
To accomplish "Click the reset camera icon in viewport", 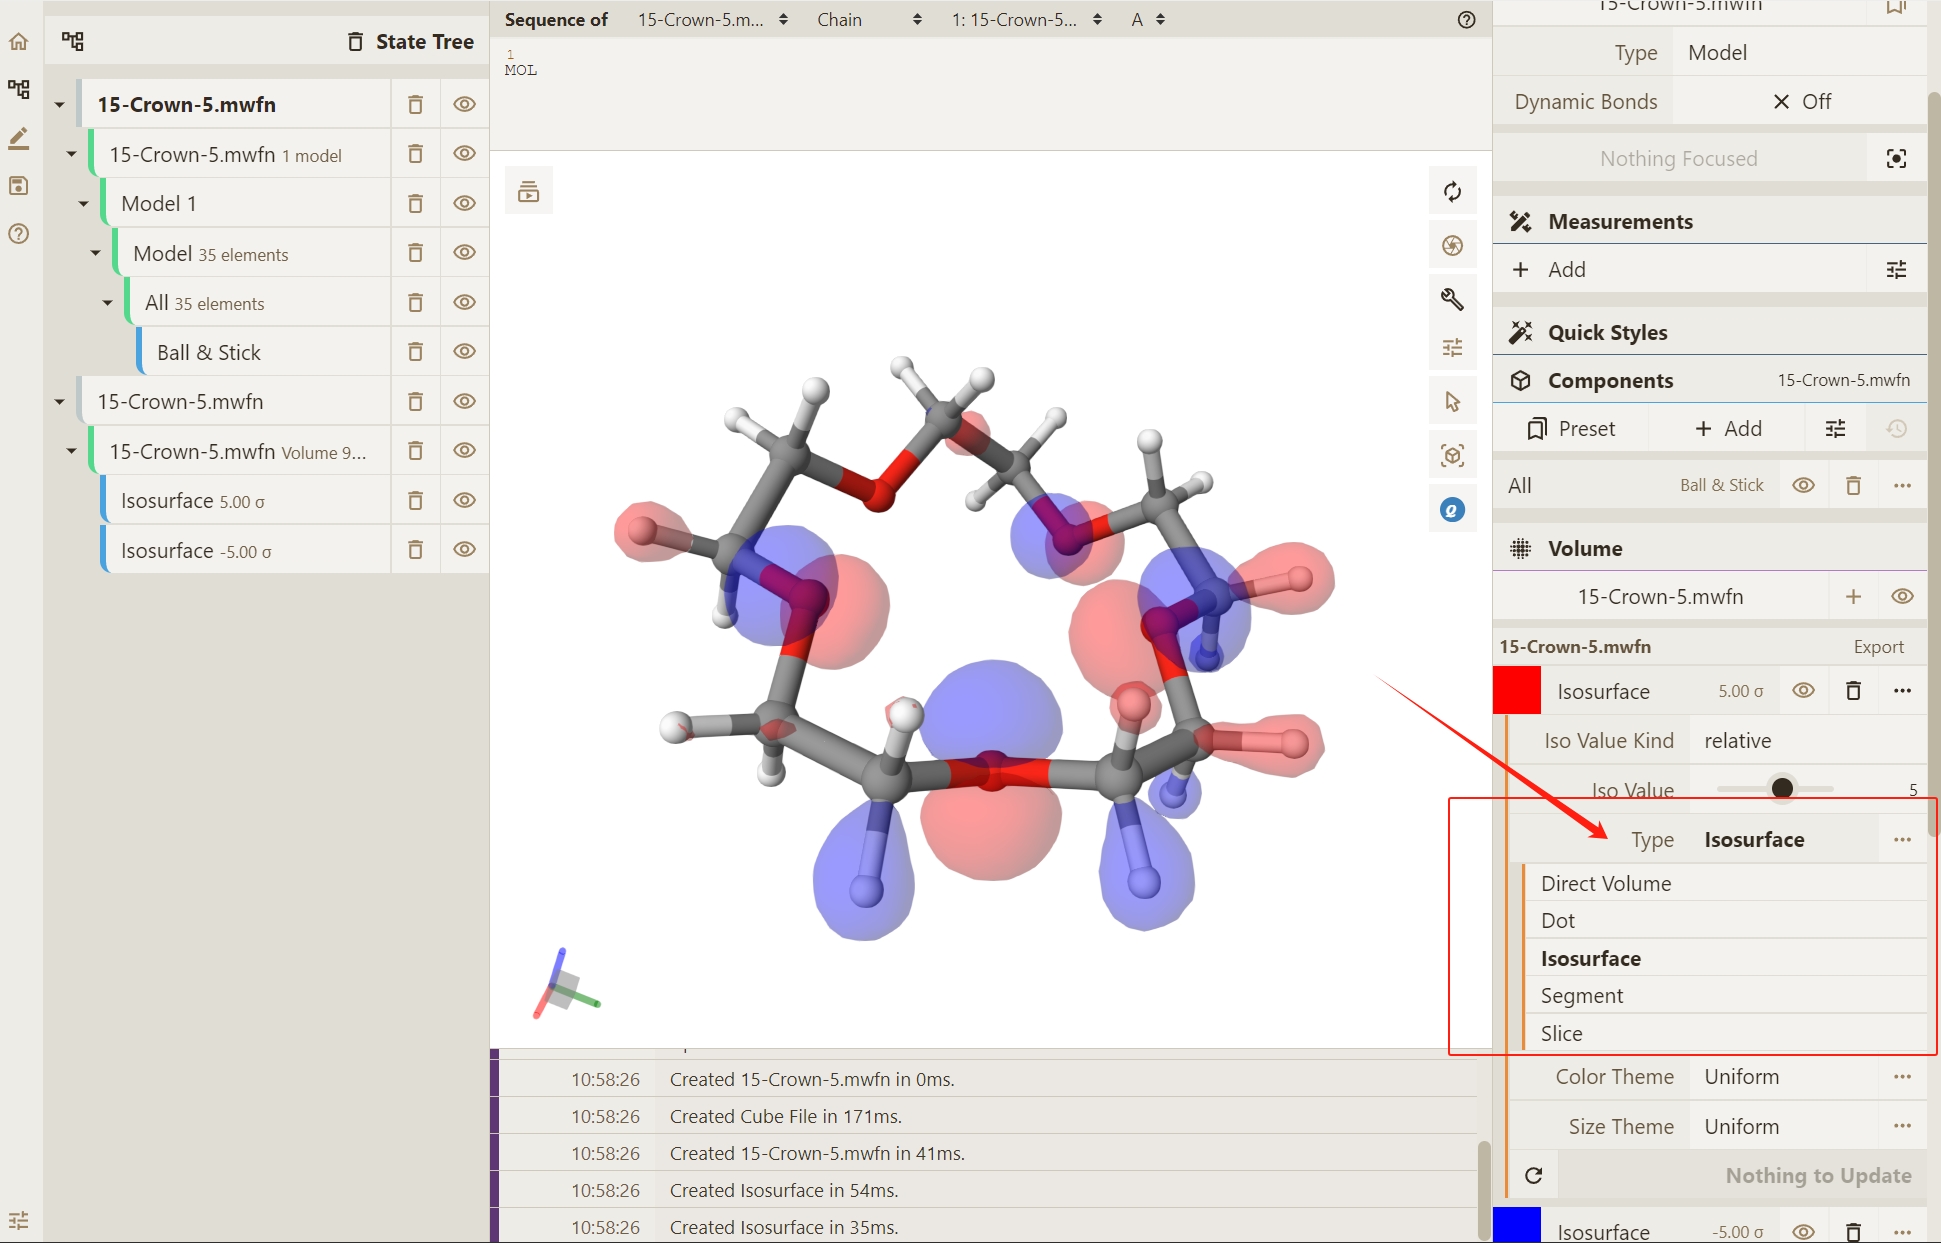I will click(x=1452, y=192).
